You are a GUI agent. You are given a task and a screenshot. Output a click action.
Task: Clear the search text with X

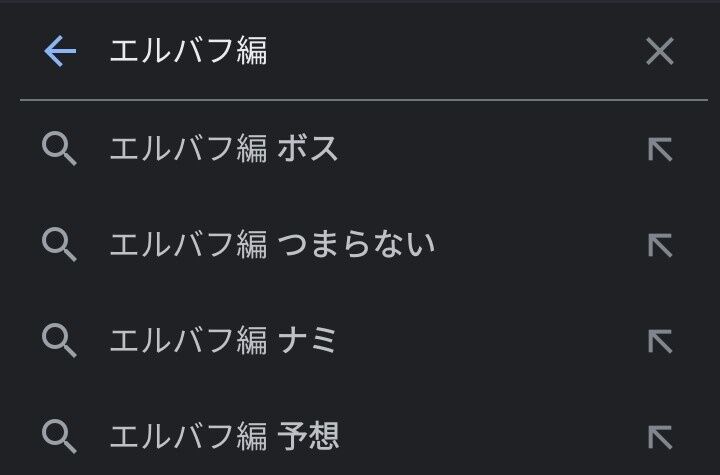[x=660, y=51]
